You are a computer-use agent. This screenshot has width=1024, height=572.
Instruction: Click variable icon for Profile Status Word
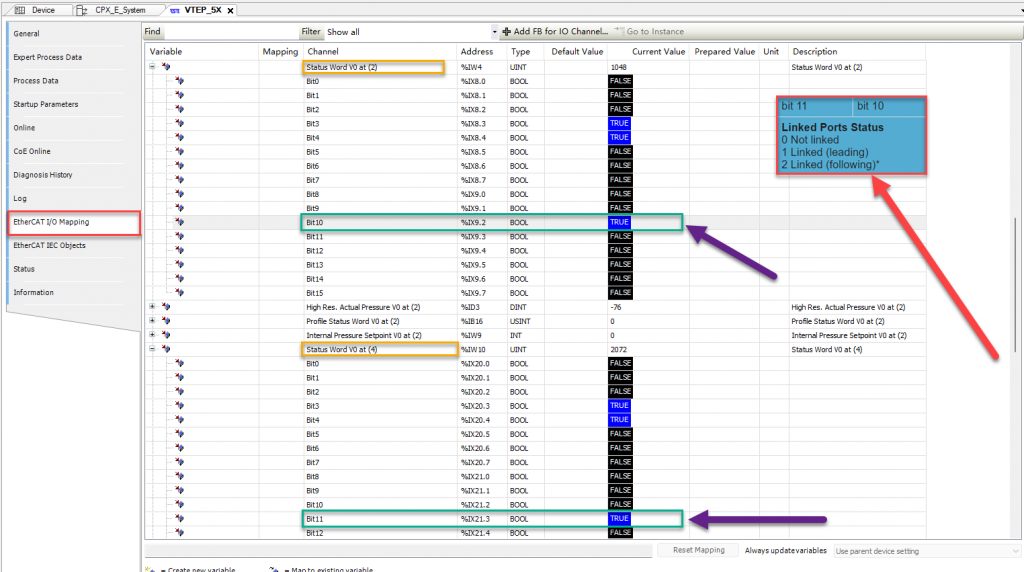pyautogui.click(x=166, y=321)
